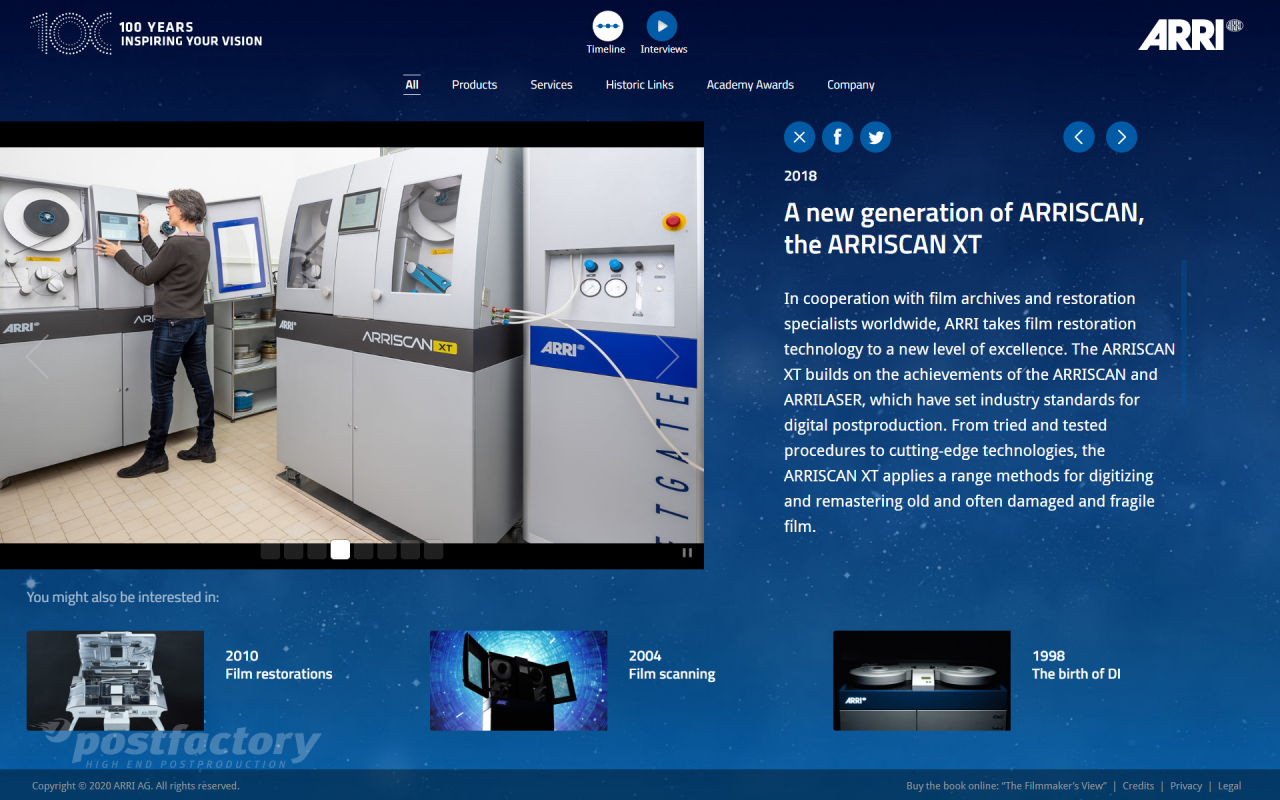1280x800 pixels.
Task: Select the Historic Links tab
Action: (x=640, y=85)
